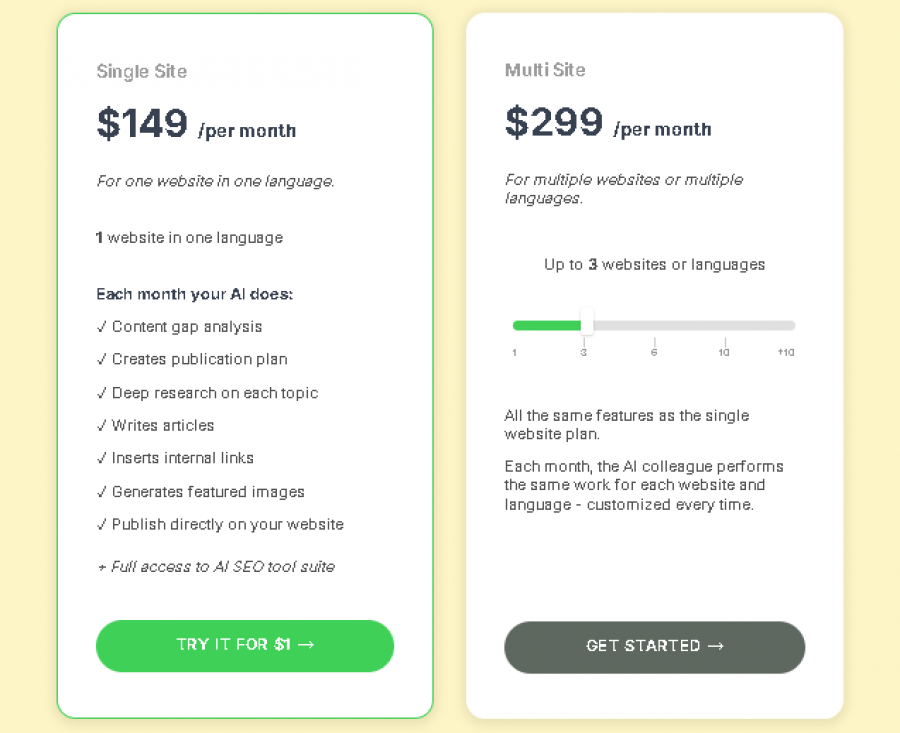The width and height of the screenshot is (900, 733).
Task: Click the checkmark beside Writes articles
Action: [101, 425]
